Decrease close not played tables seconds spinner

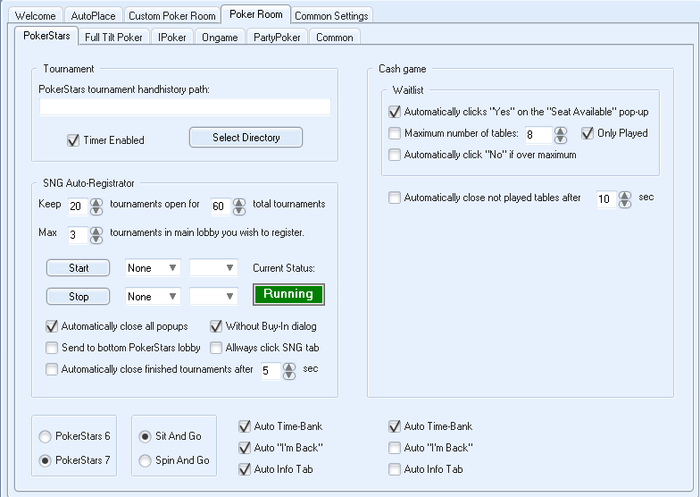[x=624, y=204]
